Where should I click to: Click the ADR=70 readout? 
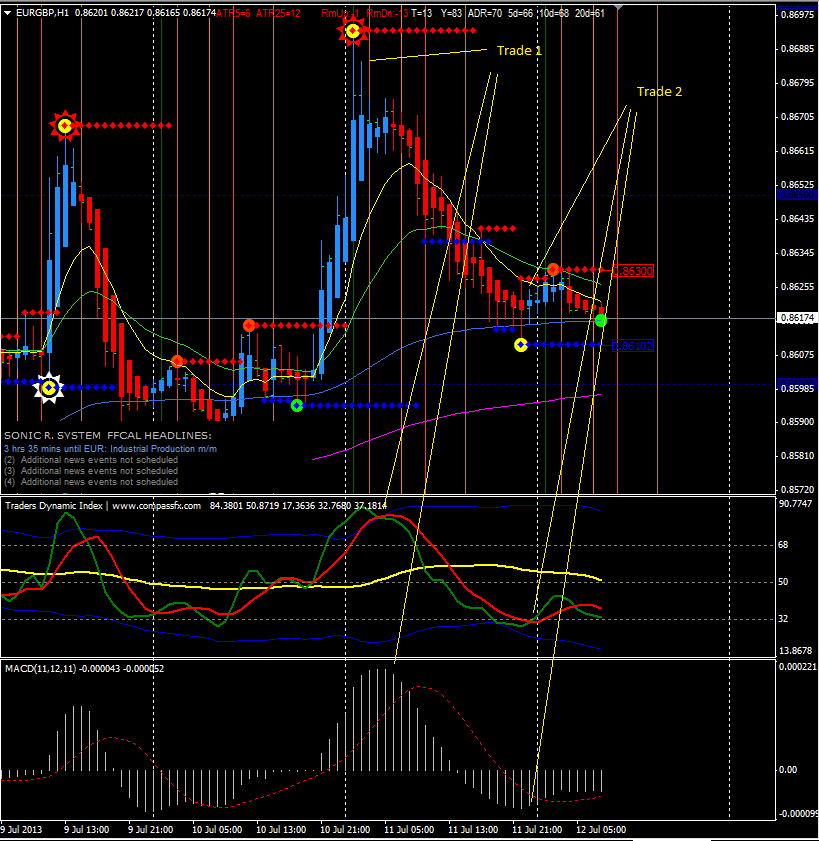coord(485,13)
